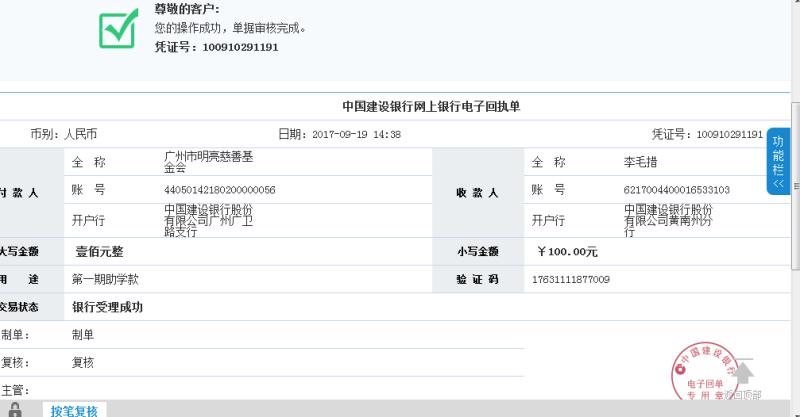This screenshot has width=800, height=417.
Task: Click the 收款人 header cell
Action: click(478, 193)
